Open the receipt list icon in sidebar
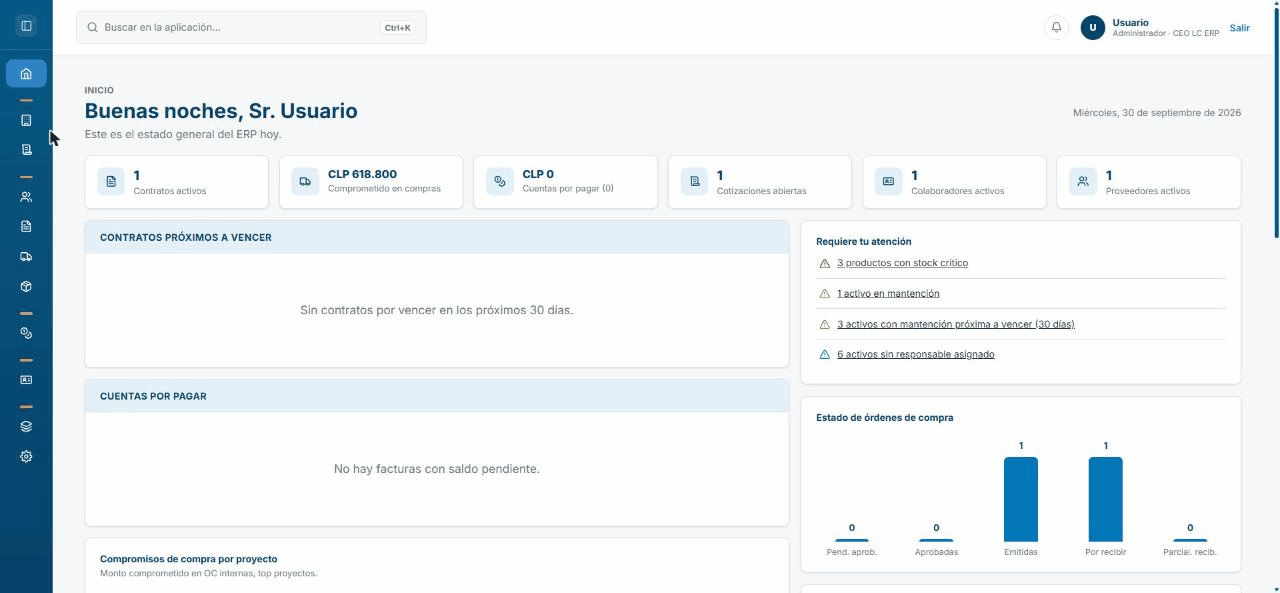Image resolution: width=1280 pixels, height=593 pixels. (x=26, y=150)
